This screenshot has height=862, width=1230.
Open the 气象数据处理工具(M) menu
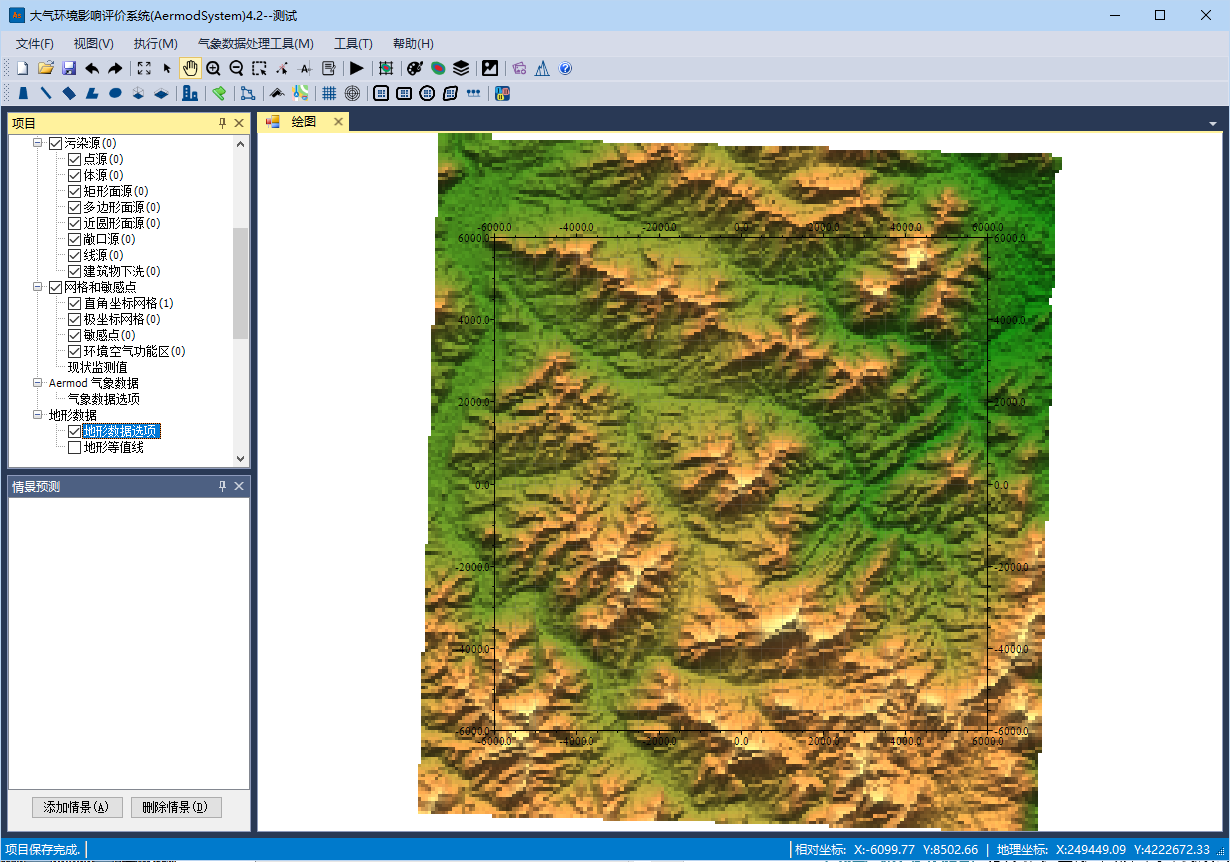(x=256, y=43)
